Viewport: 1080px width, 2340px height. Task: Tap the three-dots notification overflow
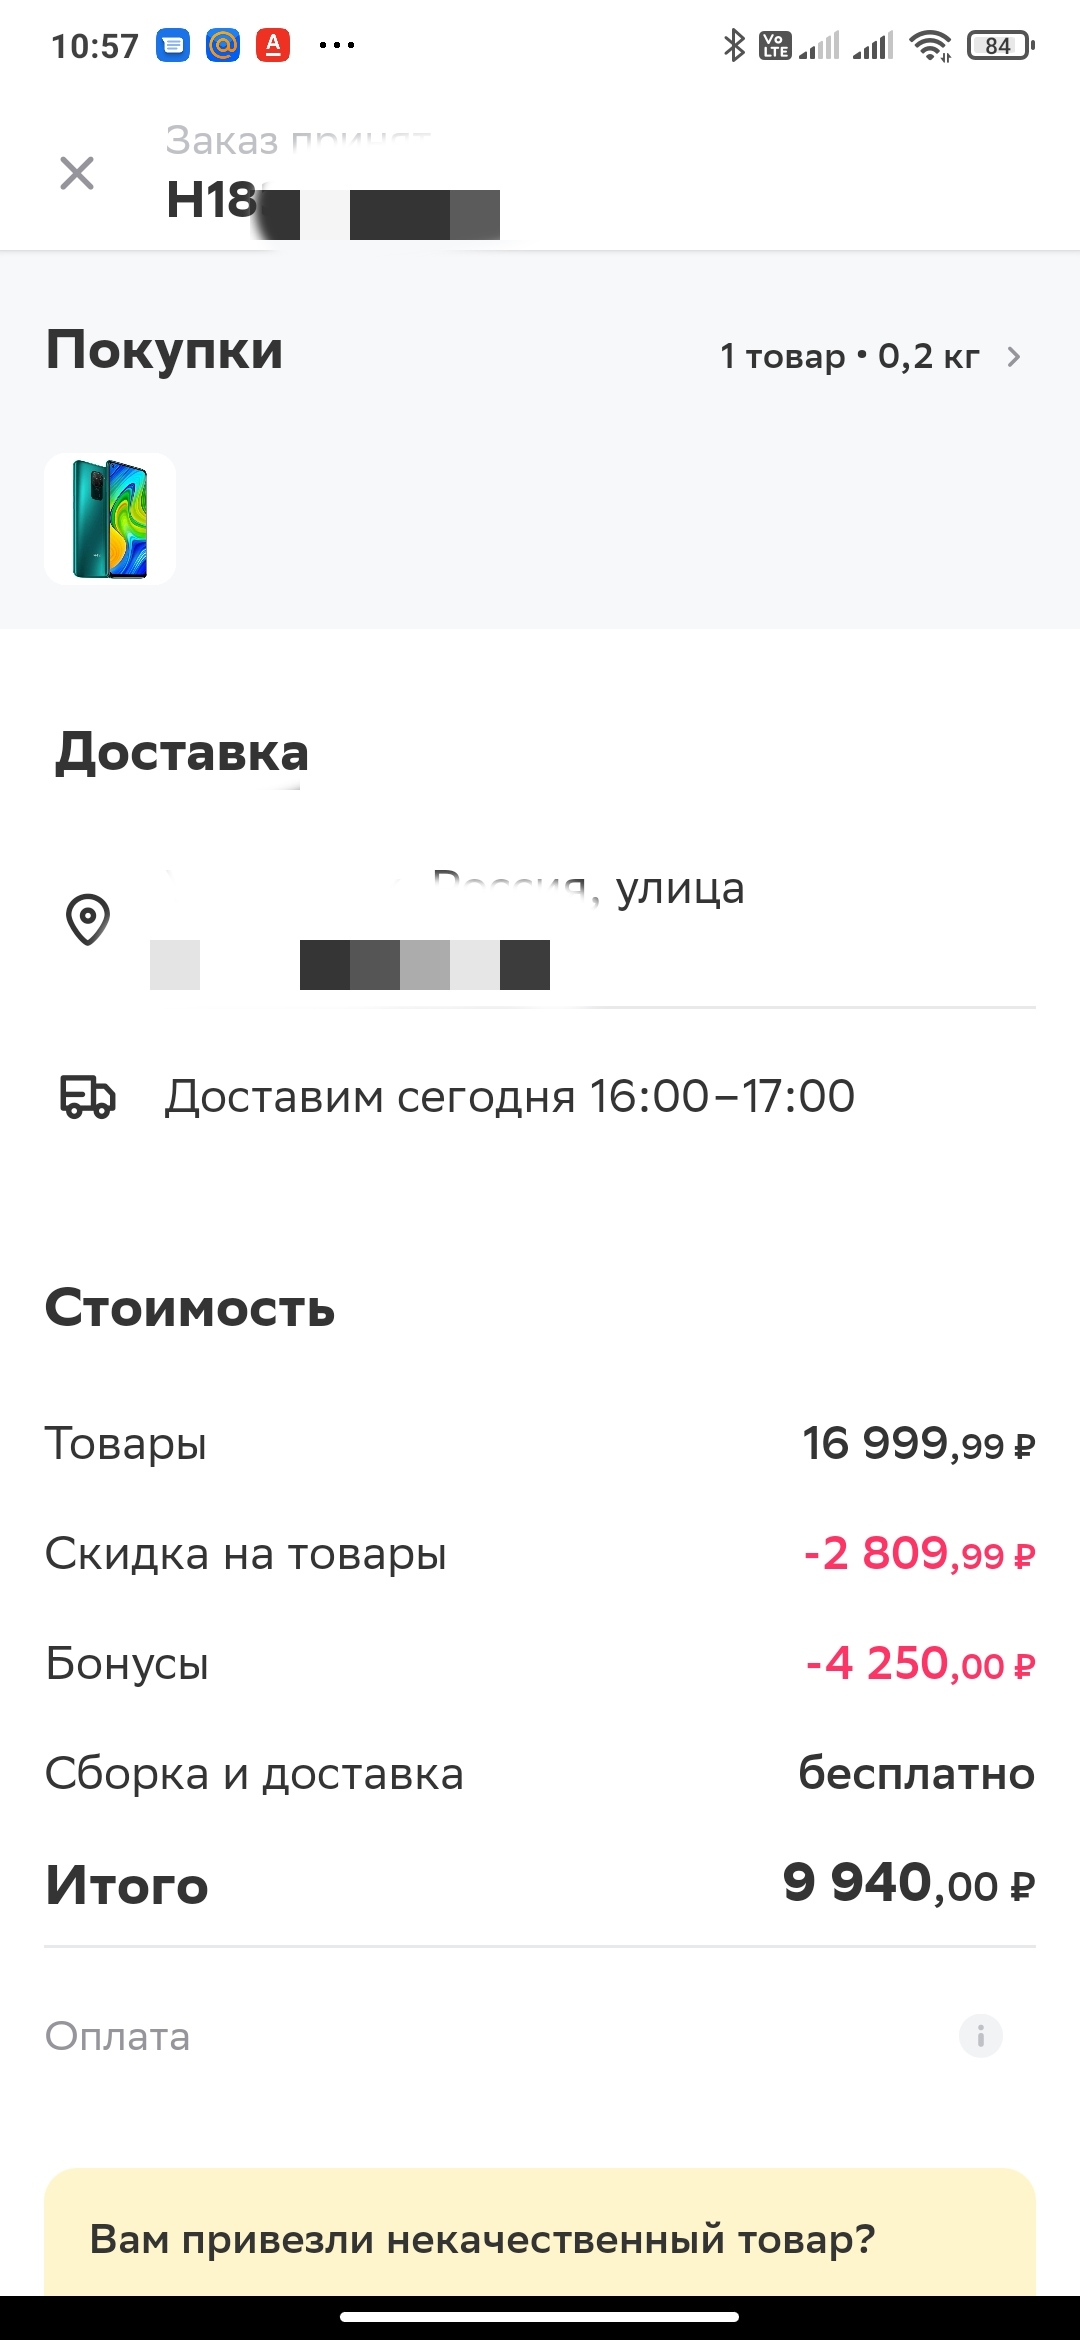click(337, 45)
